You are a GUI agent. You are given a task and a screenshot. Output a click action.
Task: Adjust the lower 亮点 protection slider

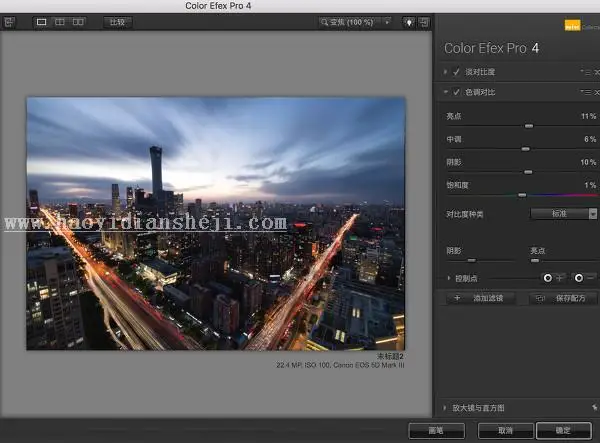[535, 261]
